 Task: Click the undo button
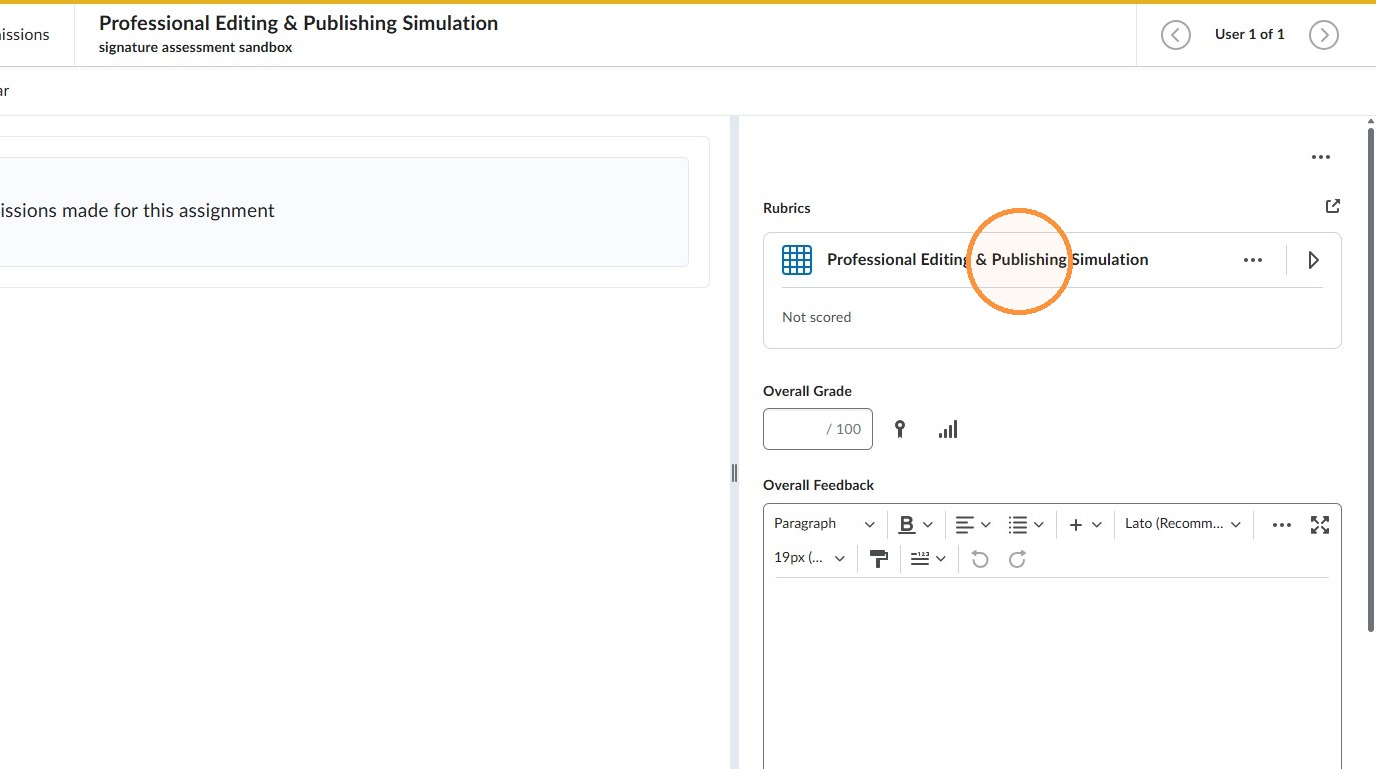point(980,559)
